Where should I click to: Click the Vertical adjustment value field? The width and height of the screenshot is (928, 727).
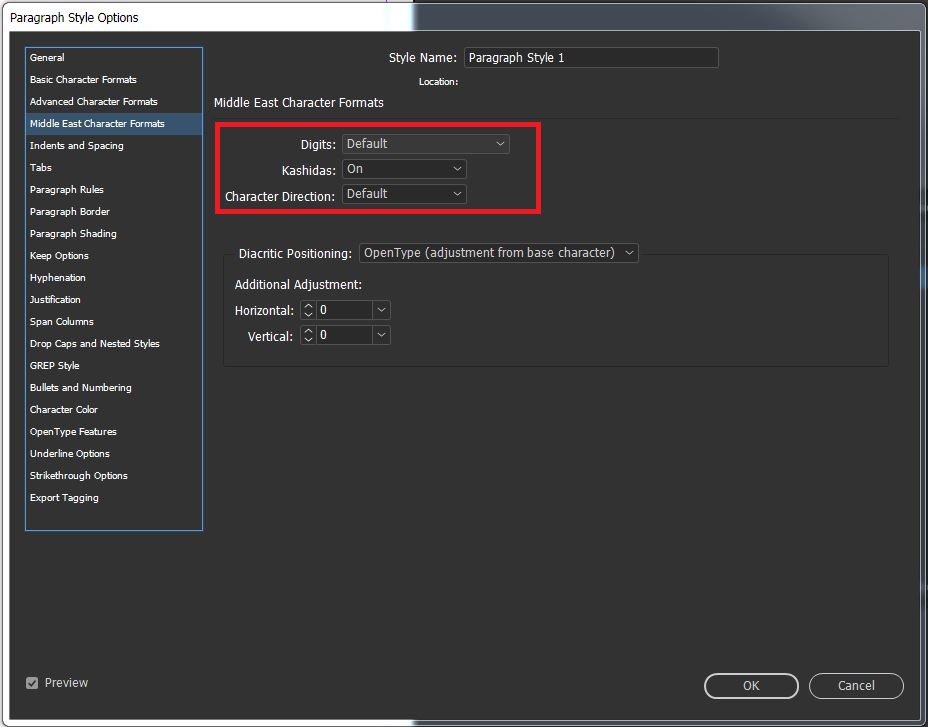click(x=344, y=335)
